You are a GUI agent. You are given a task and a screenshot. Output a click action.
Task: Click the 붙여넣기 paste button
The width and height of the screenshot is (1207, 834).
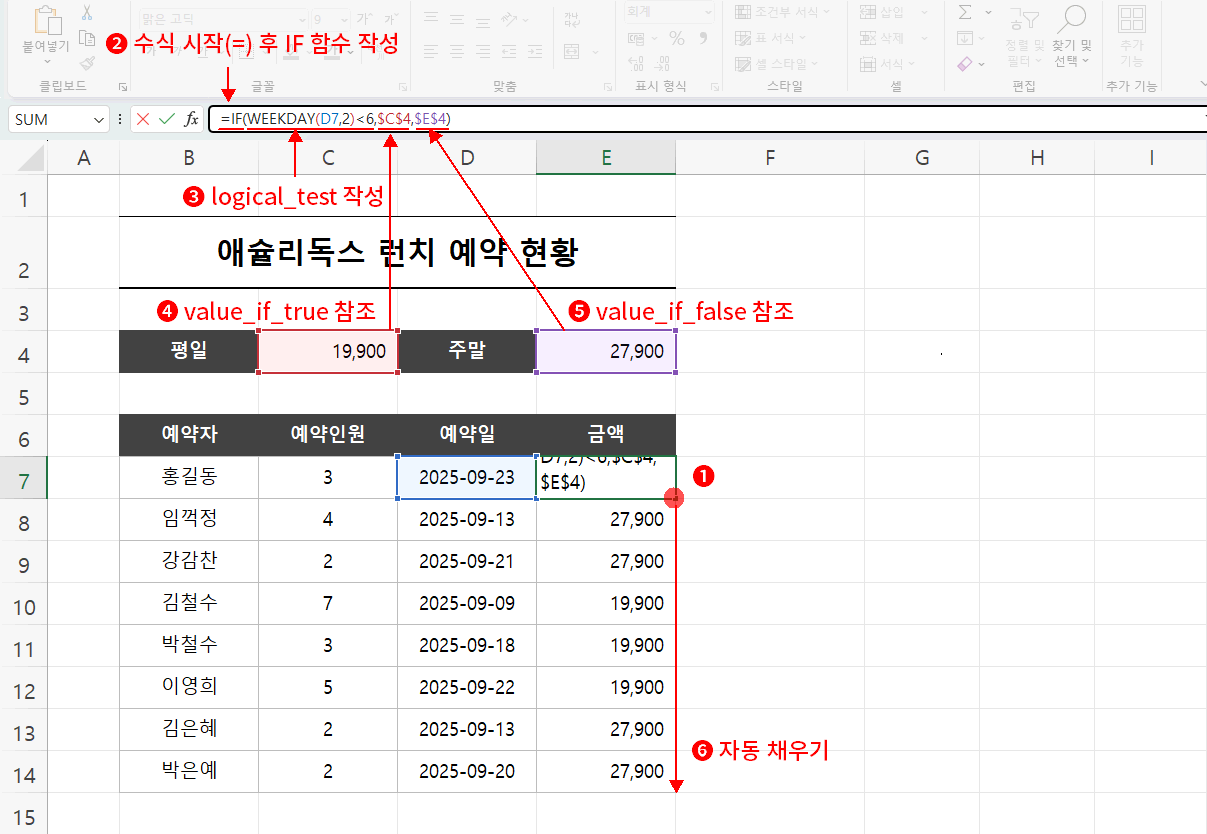pyautogui.click(x=46, y=30)
